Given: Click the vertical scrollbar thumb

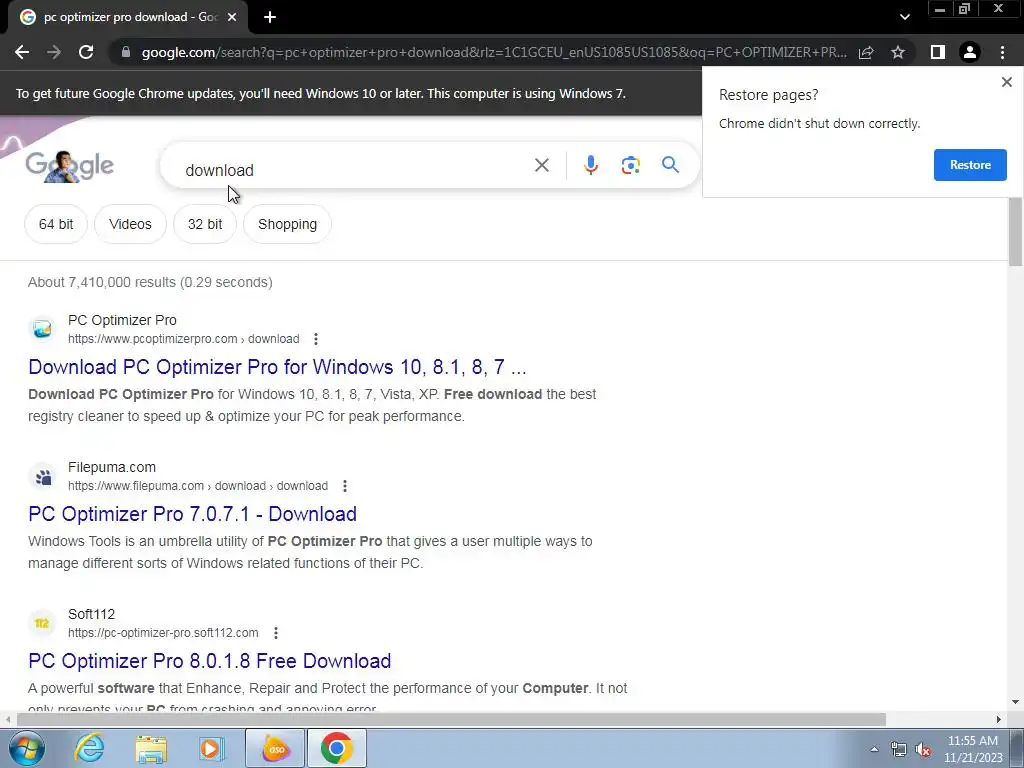Looking at the screenshot, I should pyautogui.click(x=1015, y=231).
